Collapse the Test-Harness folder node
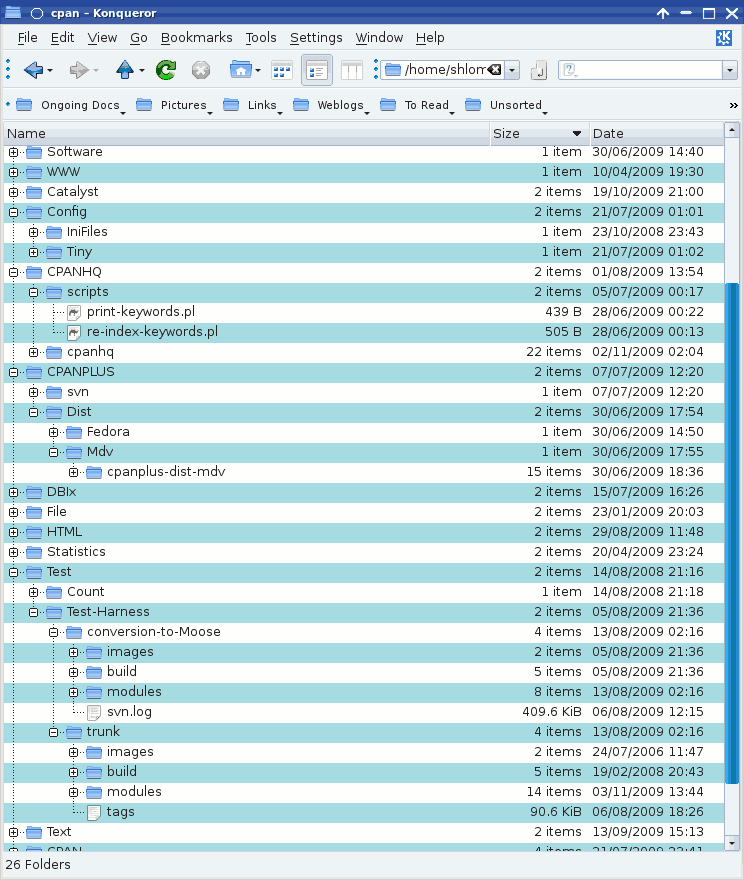Screen dimensions: 744x880 (x=34, y=612)
